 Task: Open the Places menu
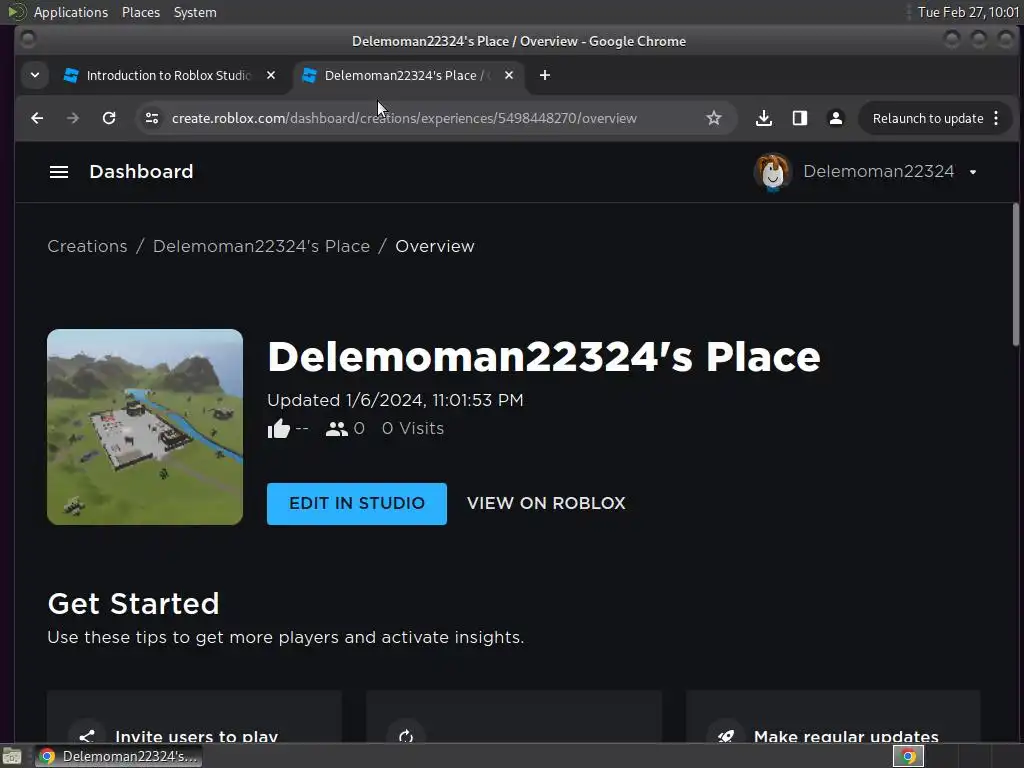pos(141,12)
